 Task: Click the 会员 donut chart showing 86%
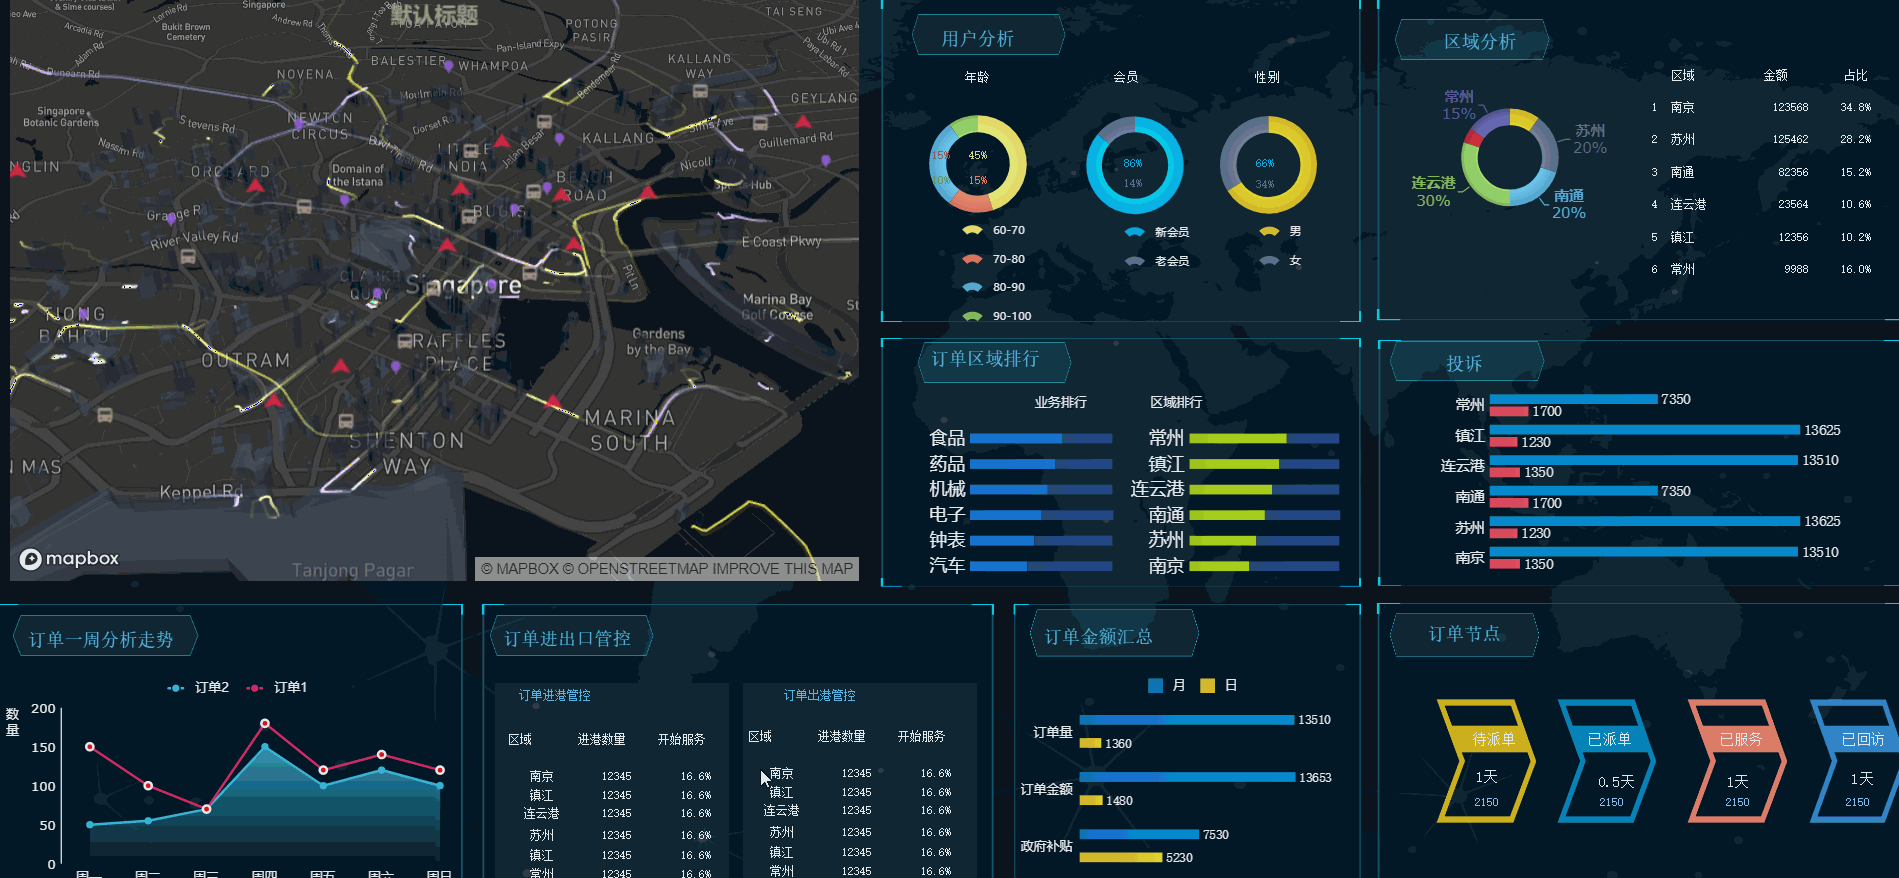coord(1134,165)
